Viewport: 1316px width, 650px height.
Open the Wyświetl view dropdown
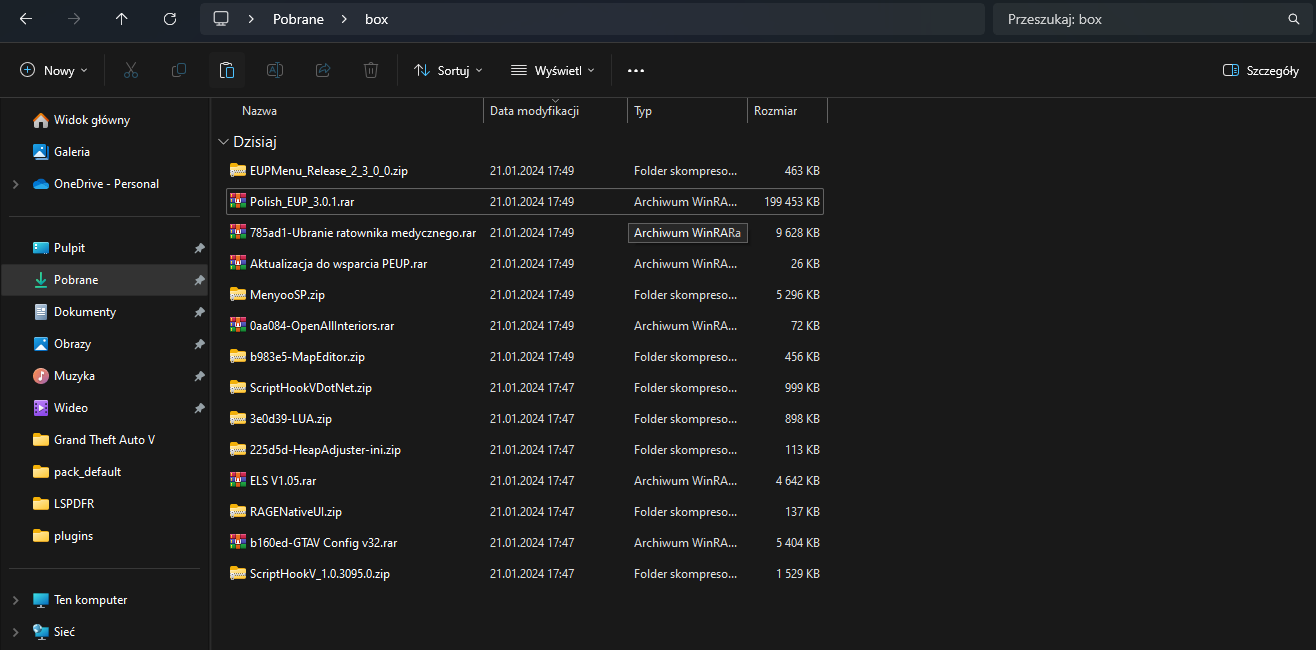[x=552, y=70]
